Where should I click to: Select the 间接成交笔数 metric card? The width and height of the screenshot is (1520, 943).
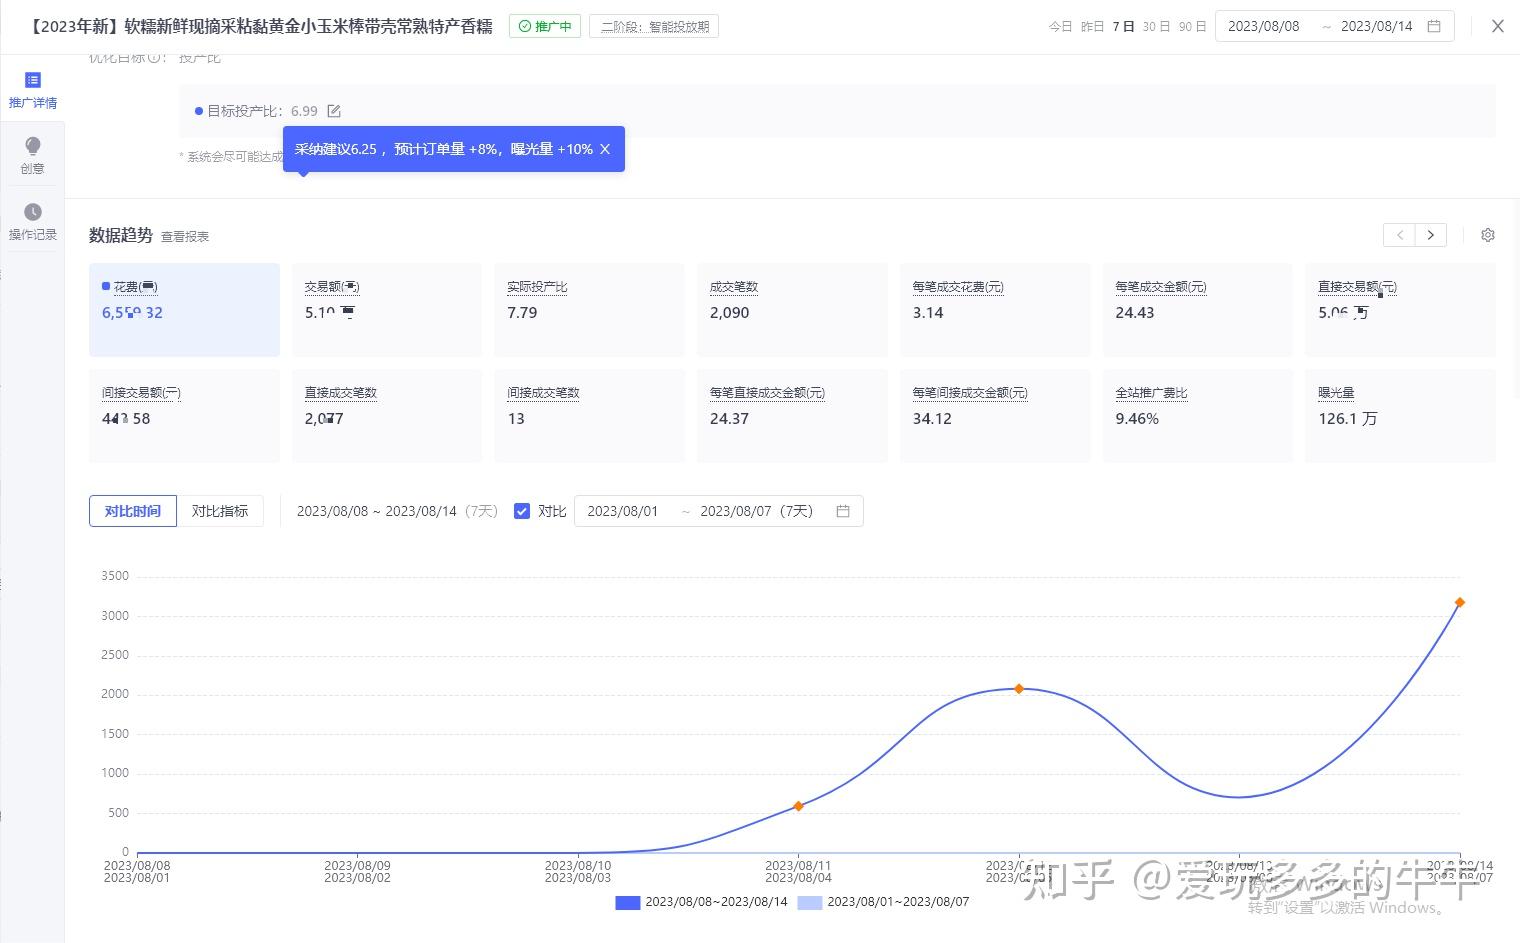pos(590,416)
